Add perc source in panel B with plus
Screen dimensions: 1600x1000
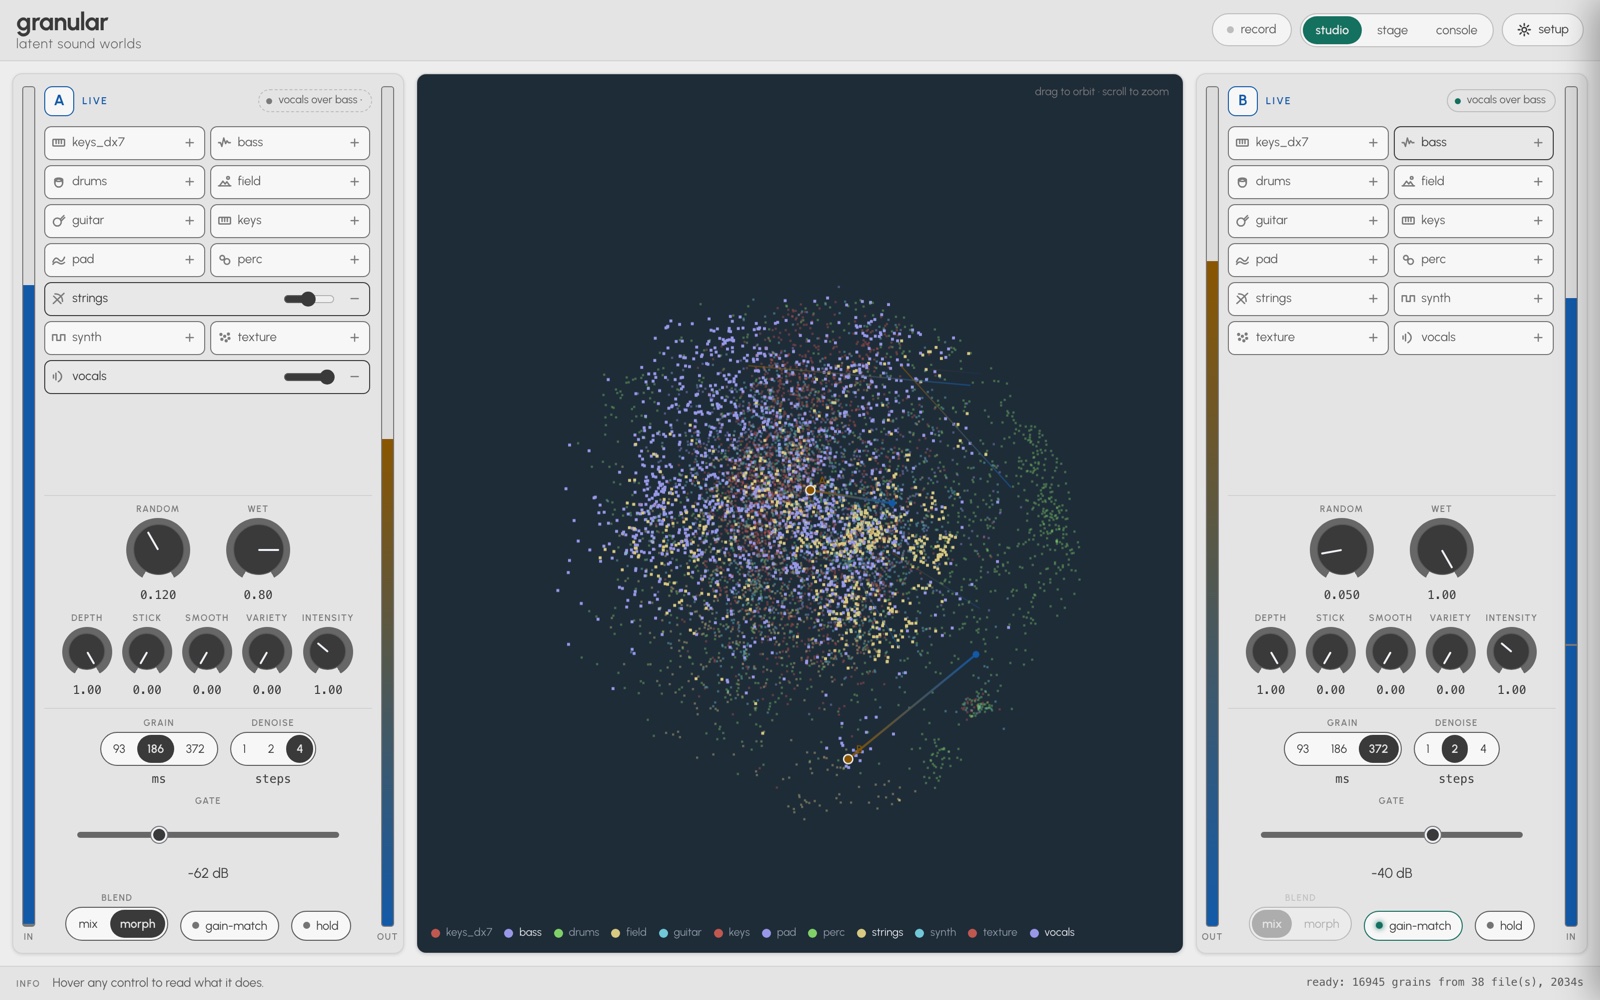tap(1538, 260)
